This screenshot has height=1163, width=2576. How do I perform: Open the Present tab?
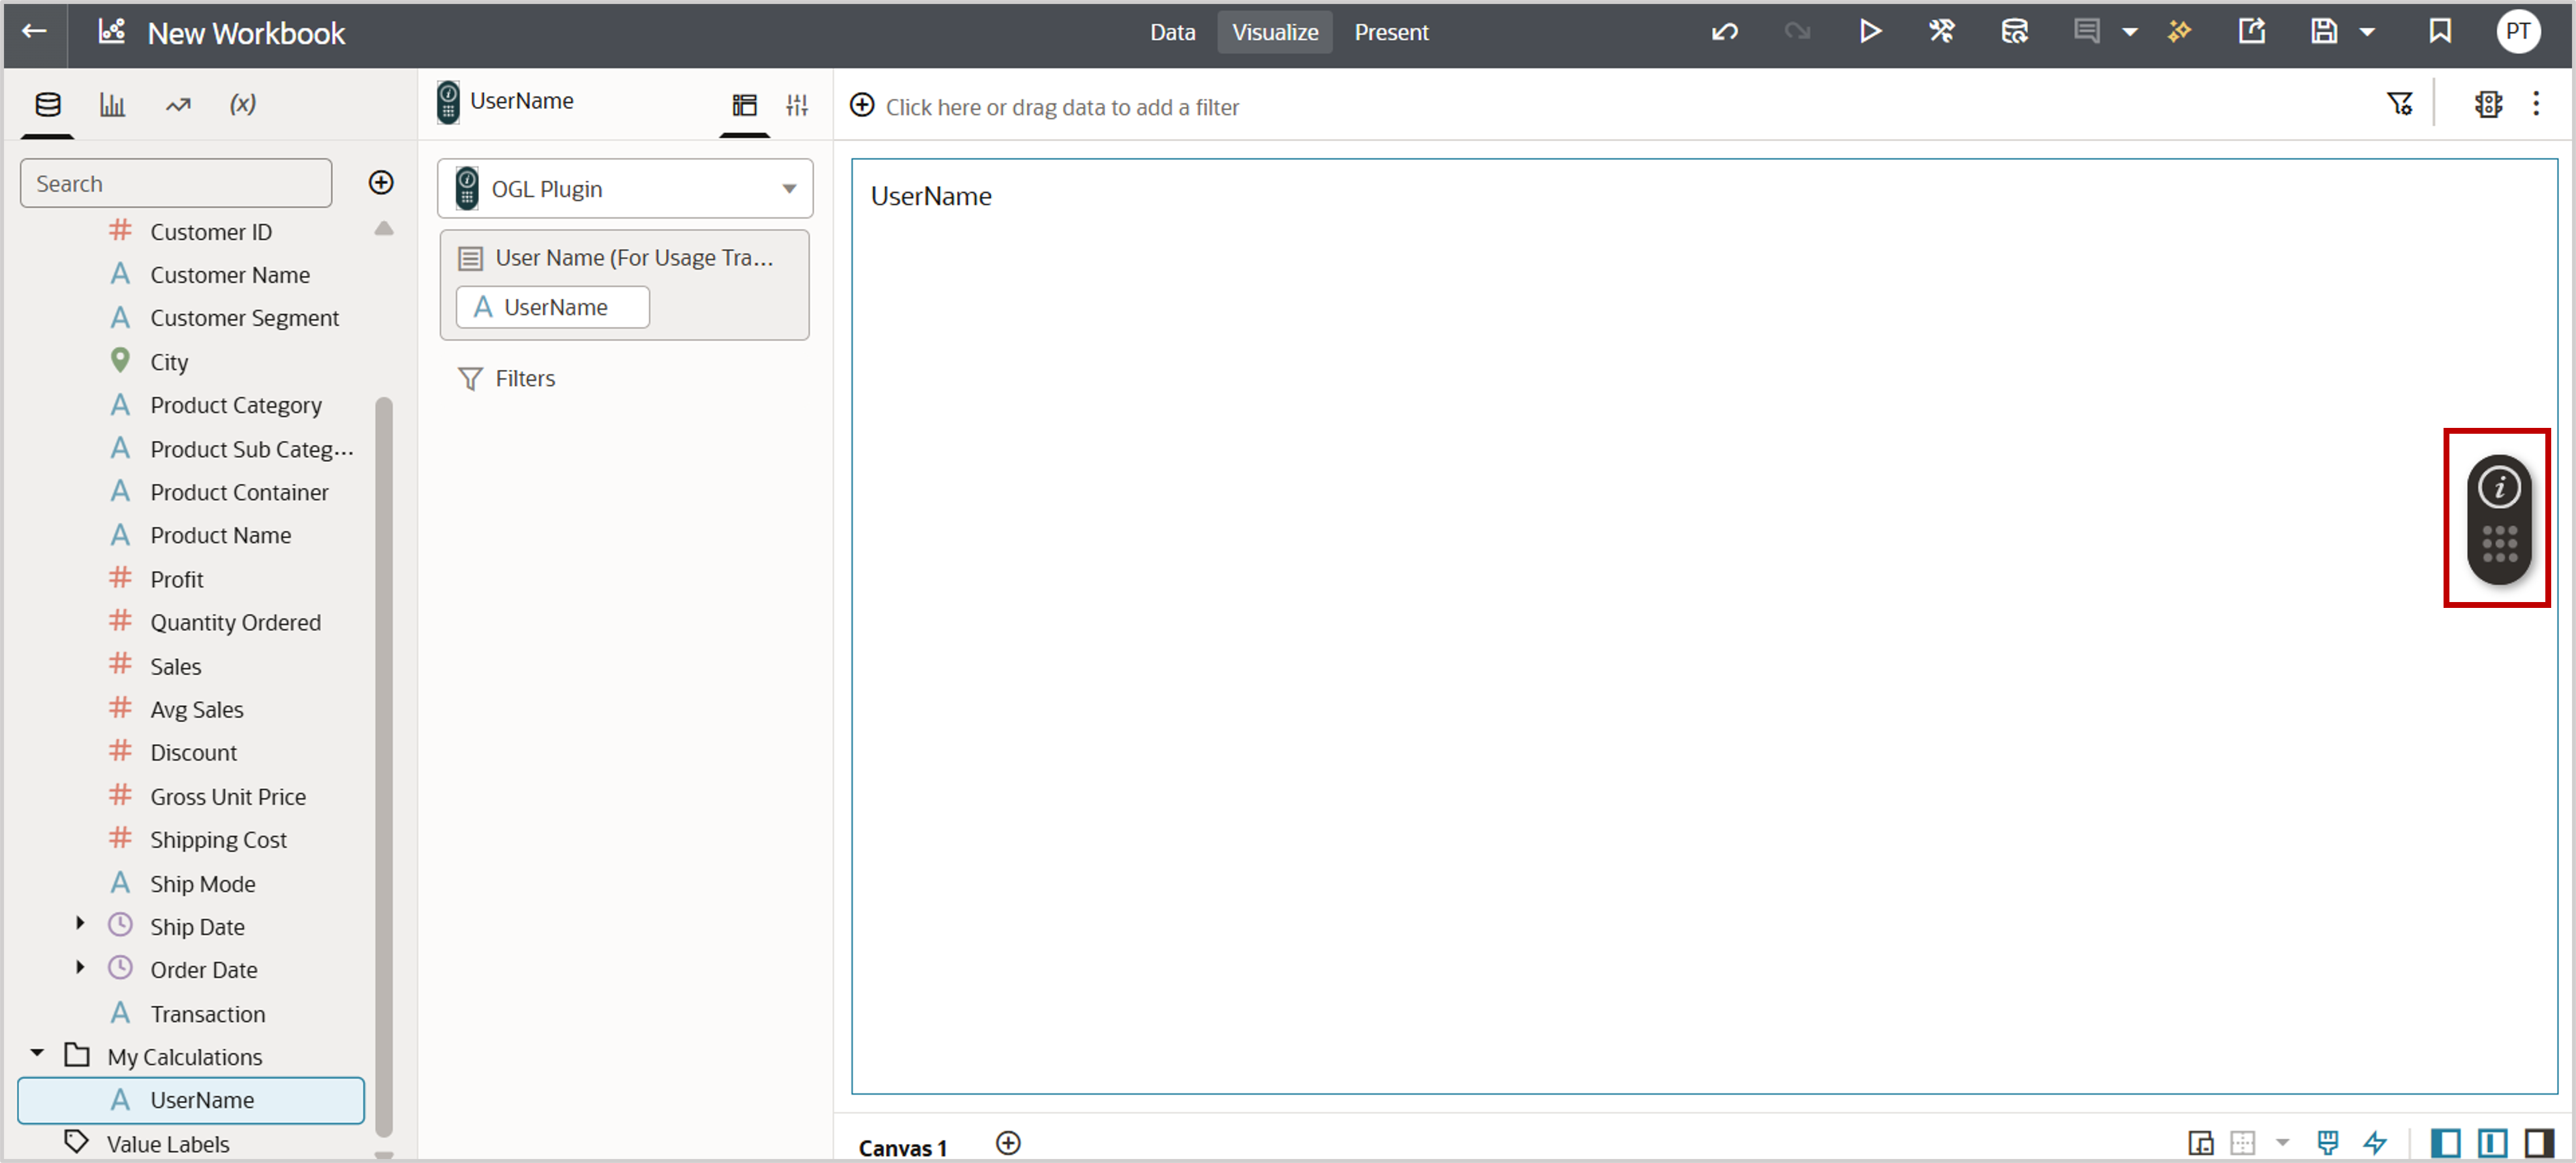click(x=1390, y=32)
